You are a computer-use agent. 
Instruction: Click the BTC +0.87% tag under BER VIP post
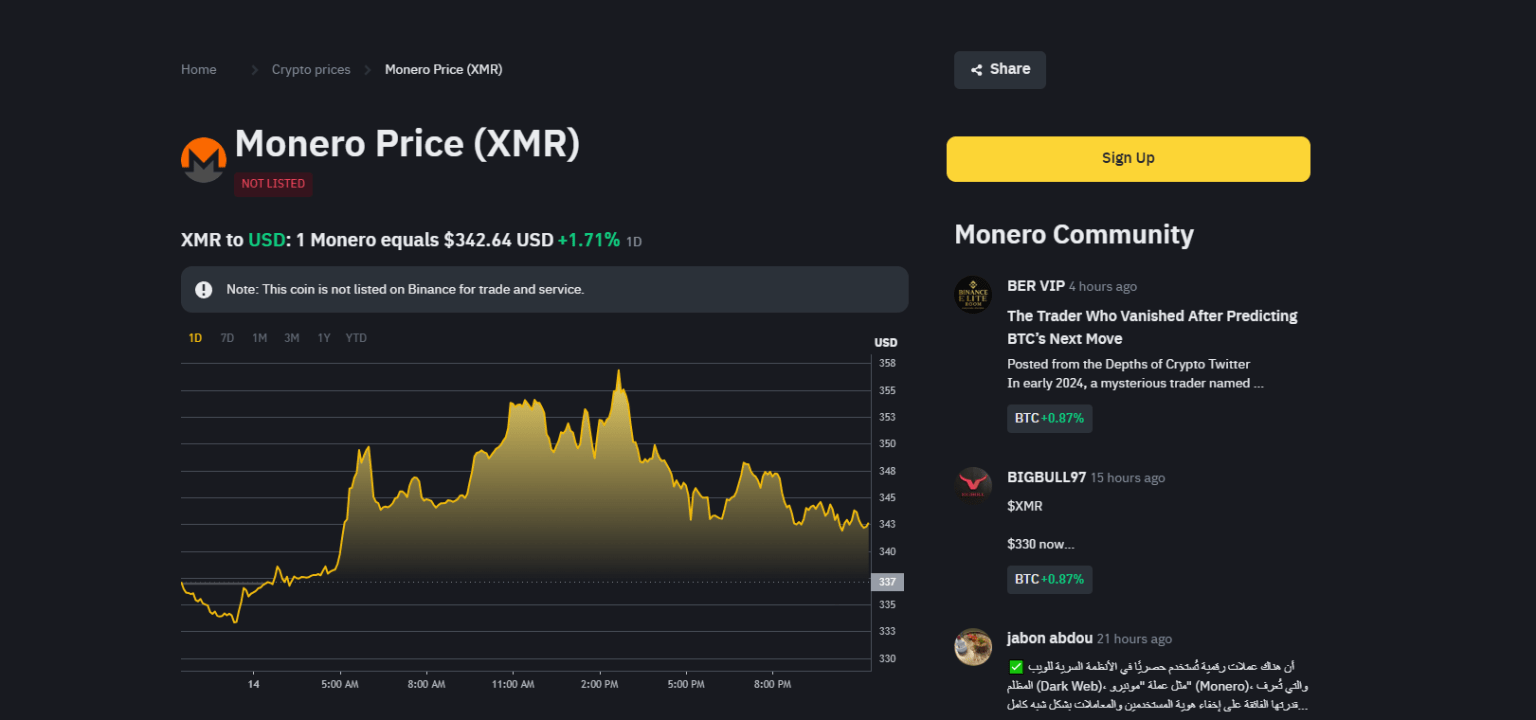pyautogui.click(x=1050, y=418)
